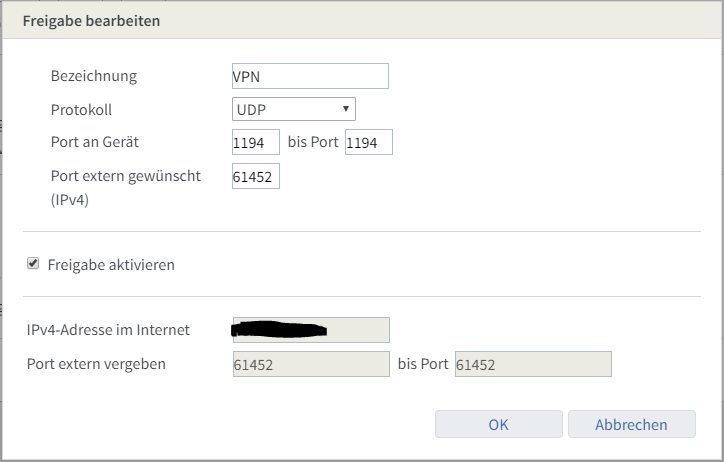
Task: Click the Port extern vergeben start field
Action: coord(310,364)
